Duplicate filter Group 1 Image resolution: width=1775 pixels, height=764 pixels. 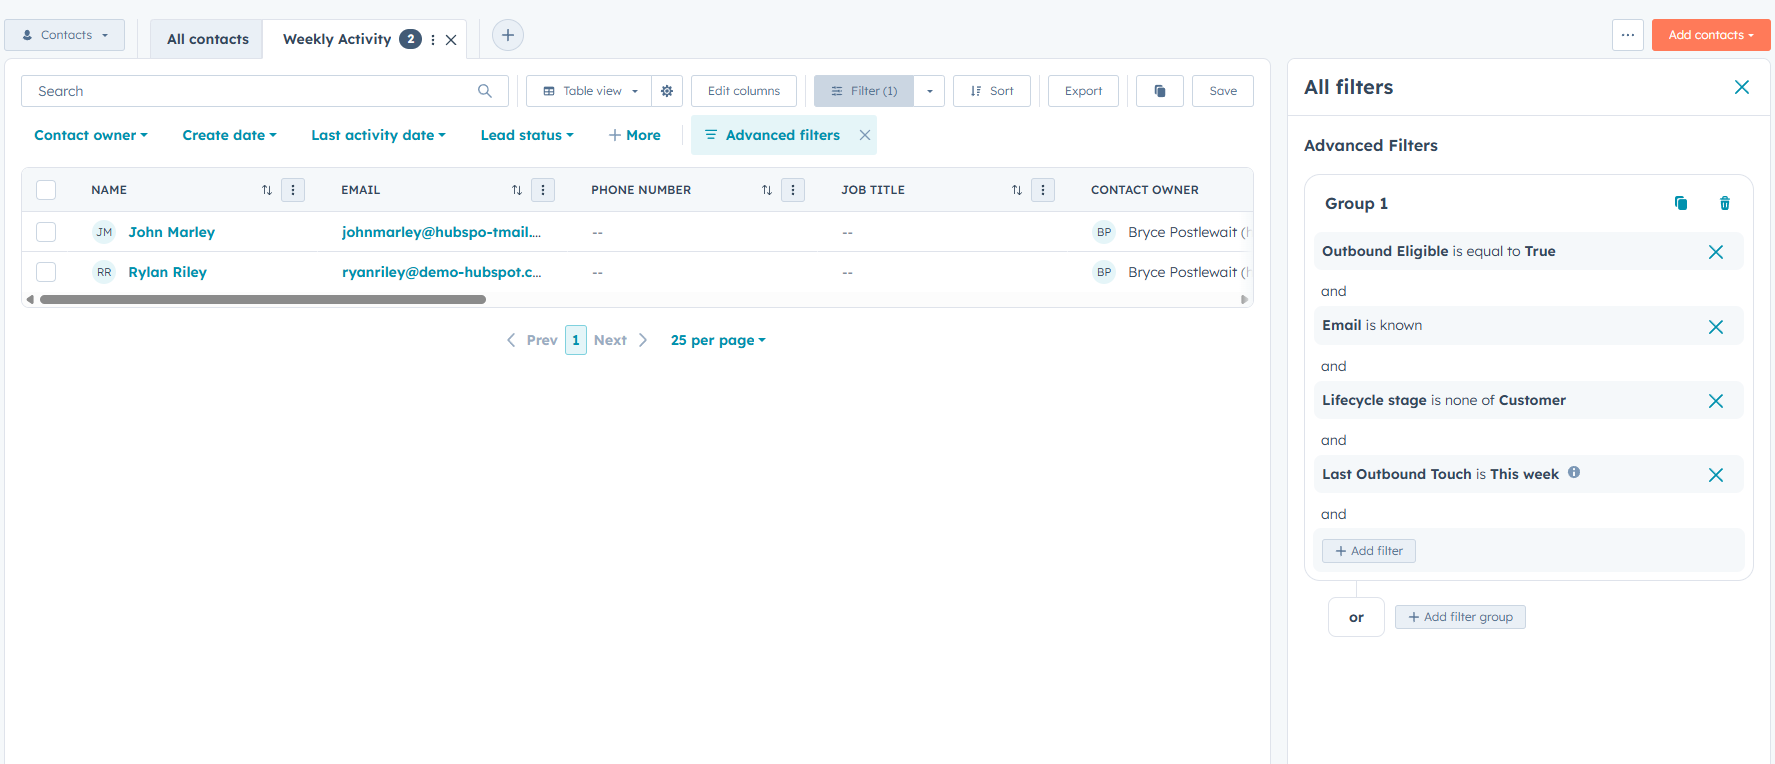(1681, 203)
